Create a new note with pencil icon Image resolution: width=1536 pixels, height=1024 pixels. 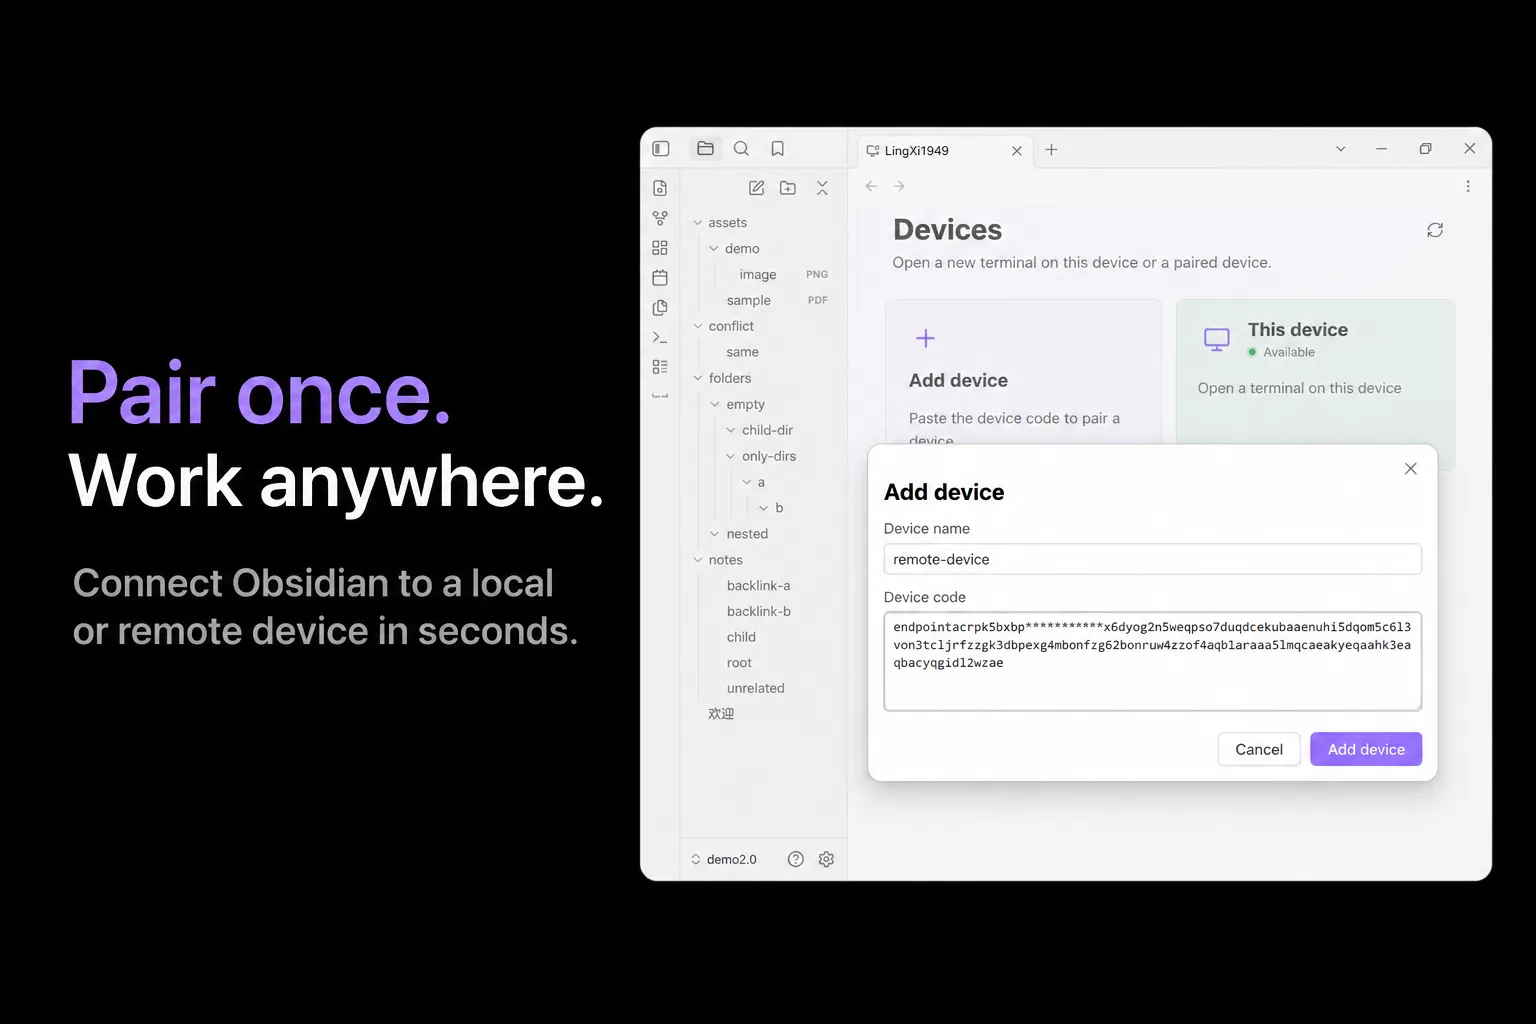757,188
